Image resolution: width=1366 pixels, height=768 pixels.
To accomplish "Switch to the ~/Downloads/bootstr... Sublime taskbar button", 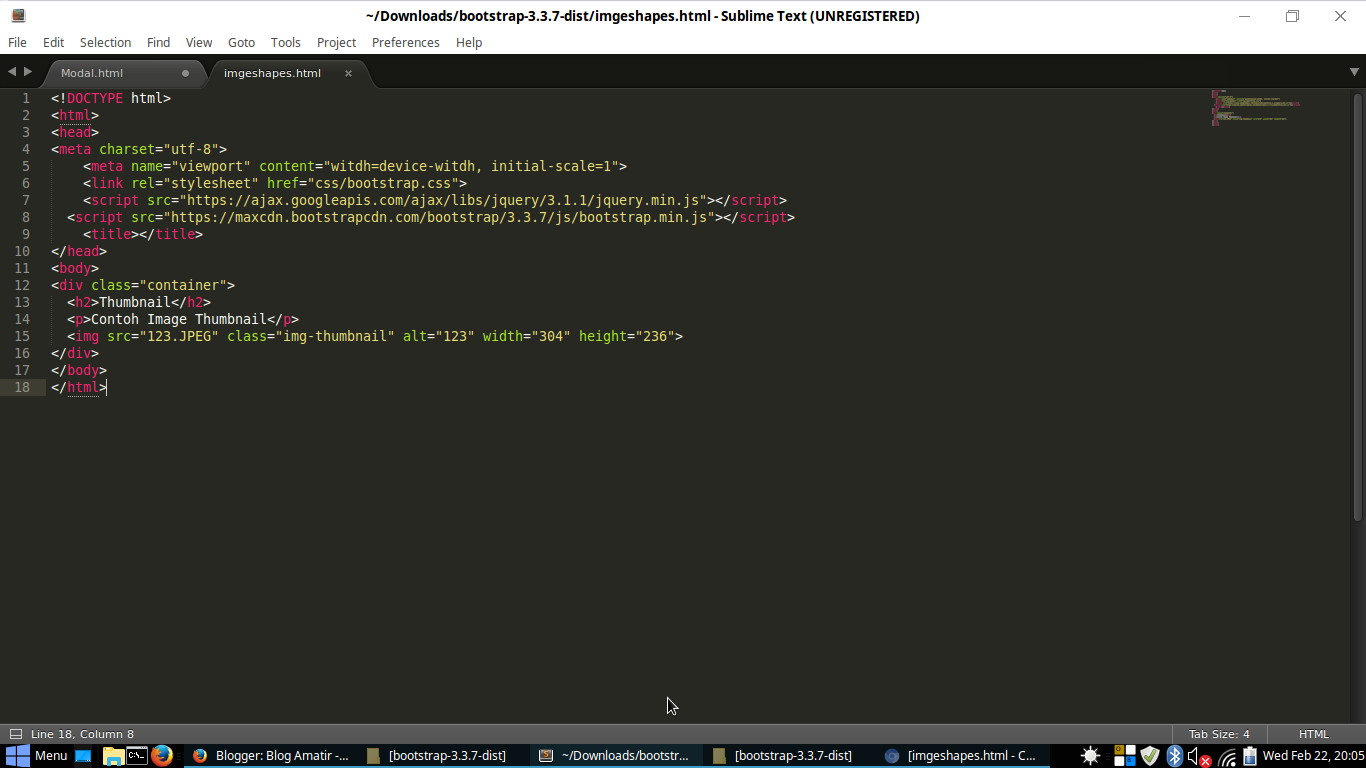I will click(x=616, y=756).
